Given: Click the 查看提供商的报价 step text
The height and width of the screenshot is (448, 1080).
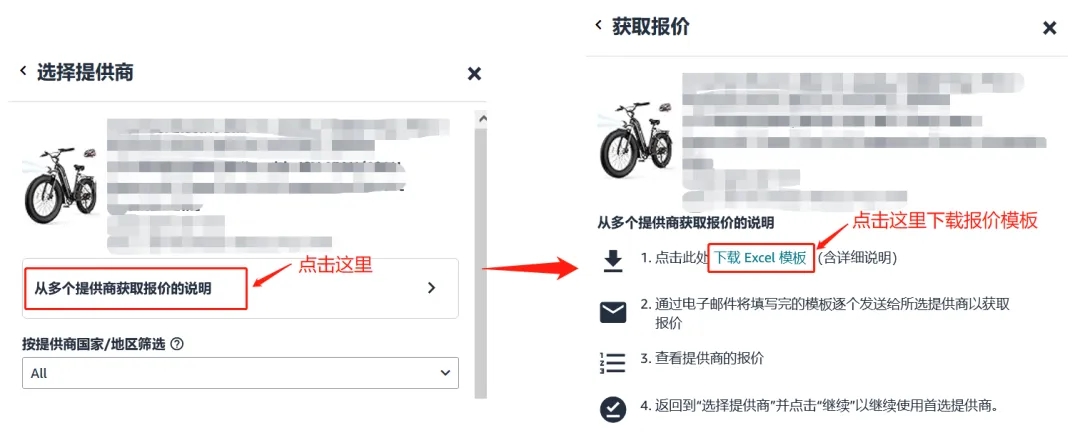Looking at the screenshot, I should point(702,358).
